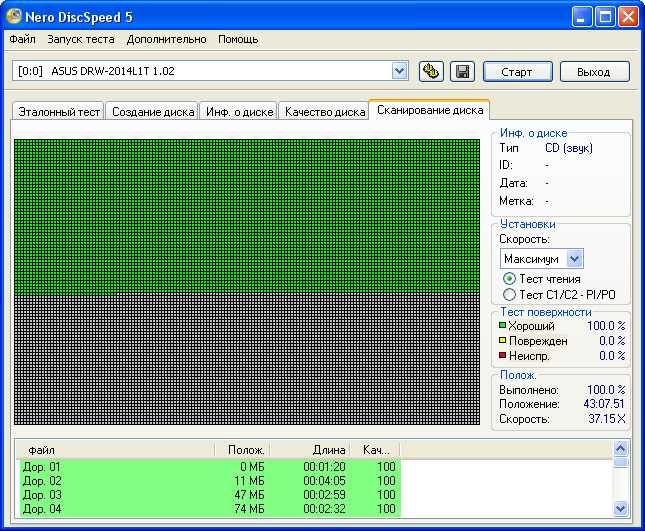Image resolution: width=645 pixels, height=531 pixels.
Task: Maximize the Nero DiscSpeed window
Action: tap(605, 17)
